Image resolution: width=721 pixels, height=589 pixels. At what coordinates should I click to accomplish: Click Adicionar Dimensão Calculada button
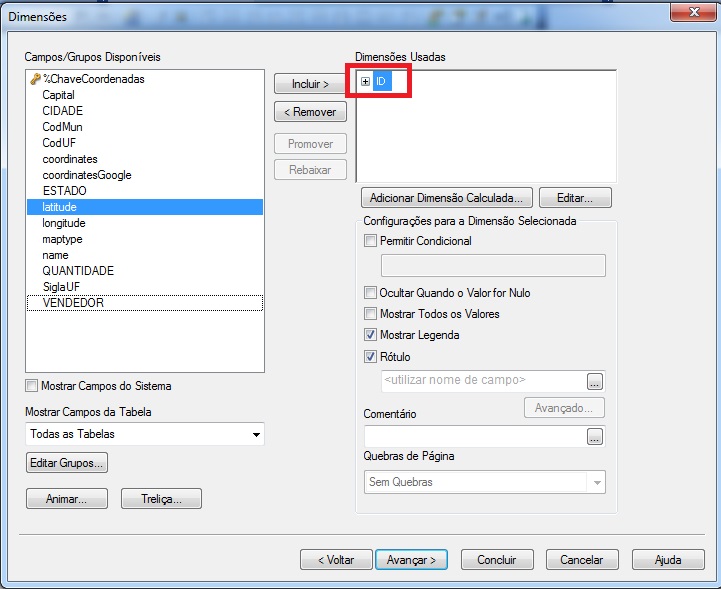click(446, 198)
